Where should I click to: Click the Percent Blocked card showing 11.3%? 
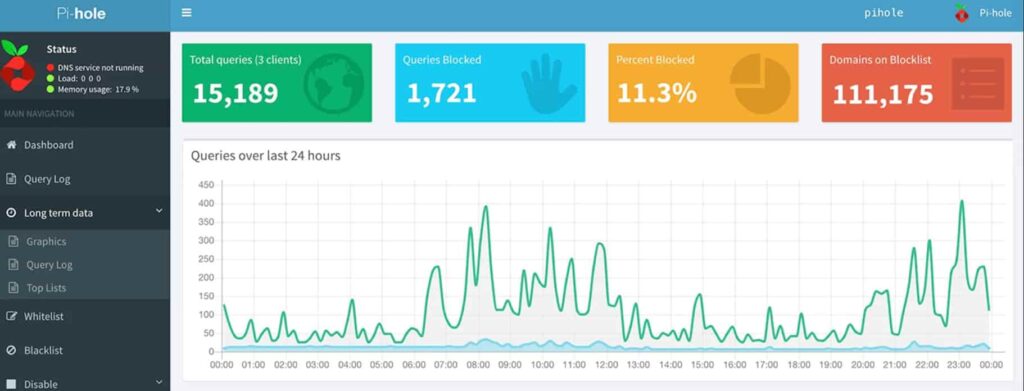(703, 83)
